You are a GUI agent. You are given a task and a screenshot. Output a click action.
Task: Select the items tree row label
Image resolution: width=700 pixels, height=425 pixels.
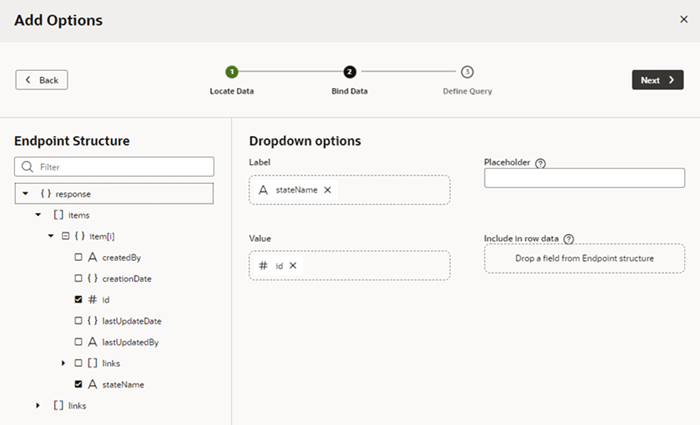(x=79, y=215)
